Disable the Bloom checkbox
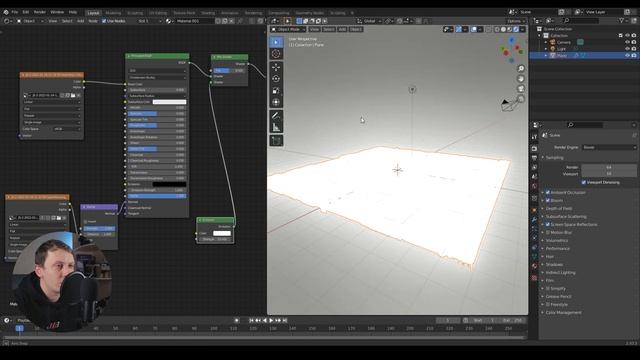 [x=548, y=200]
